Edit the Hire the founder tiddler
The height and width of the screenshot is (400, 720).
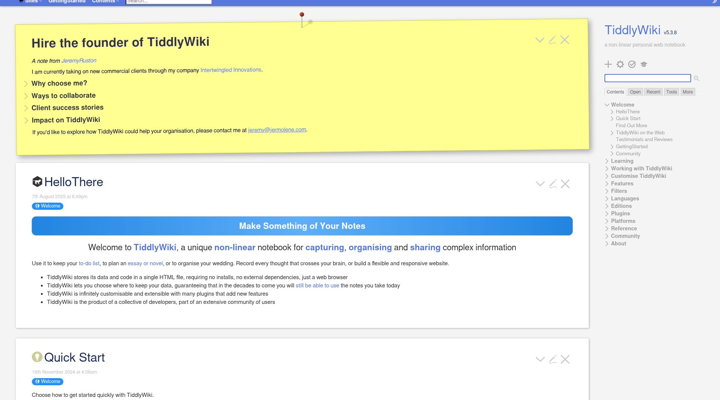click(552, 40)
